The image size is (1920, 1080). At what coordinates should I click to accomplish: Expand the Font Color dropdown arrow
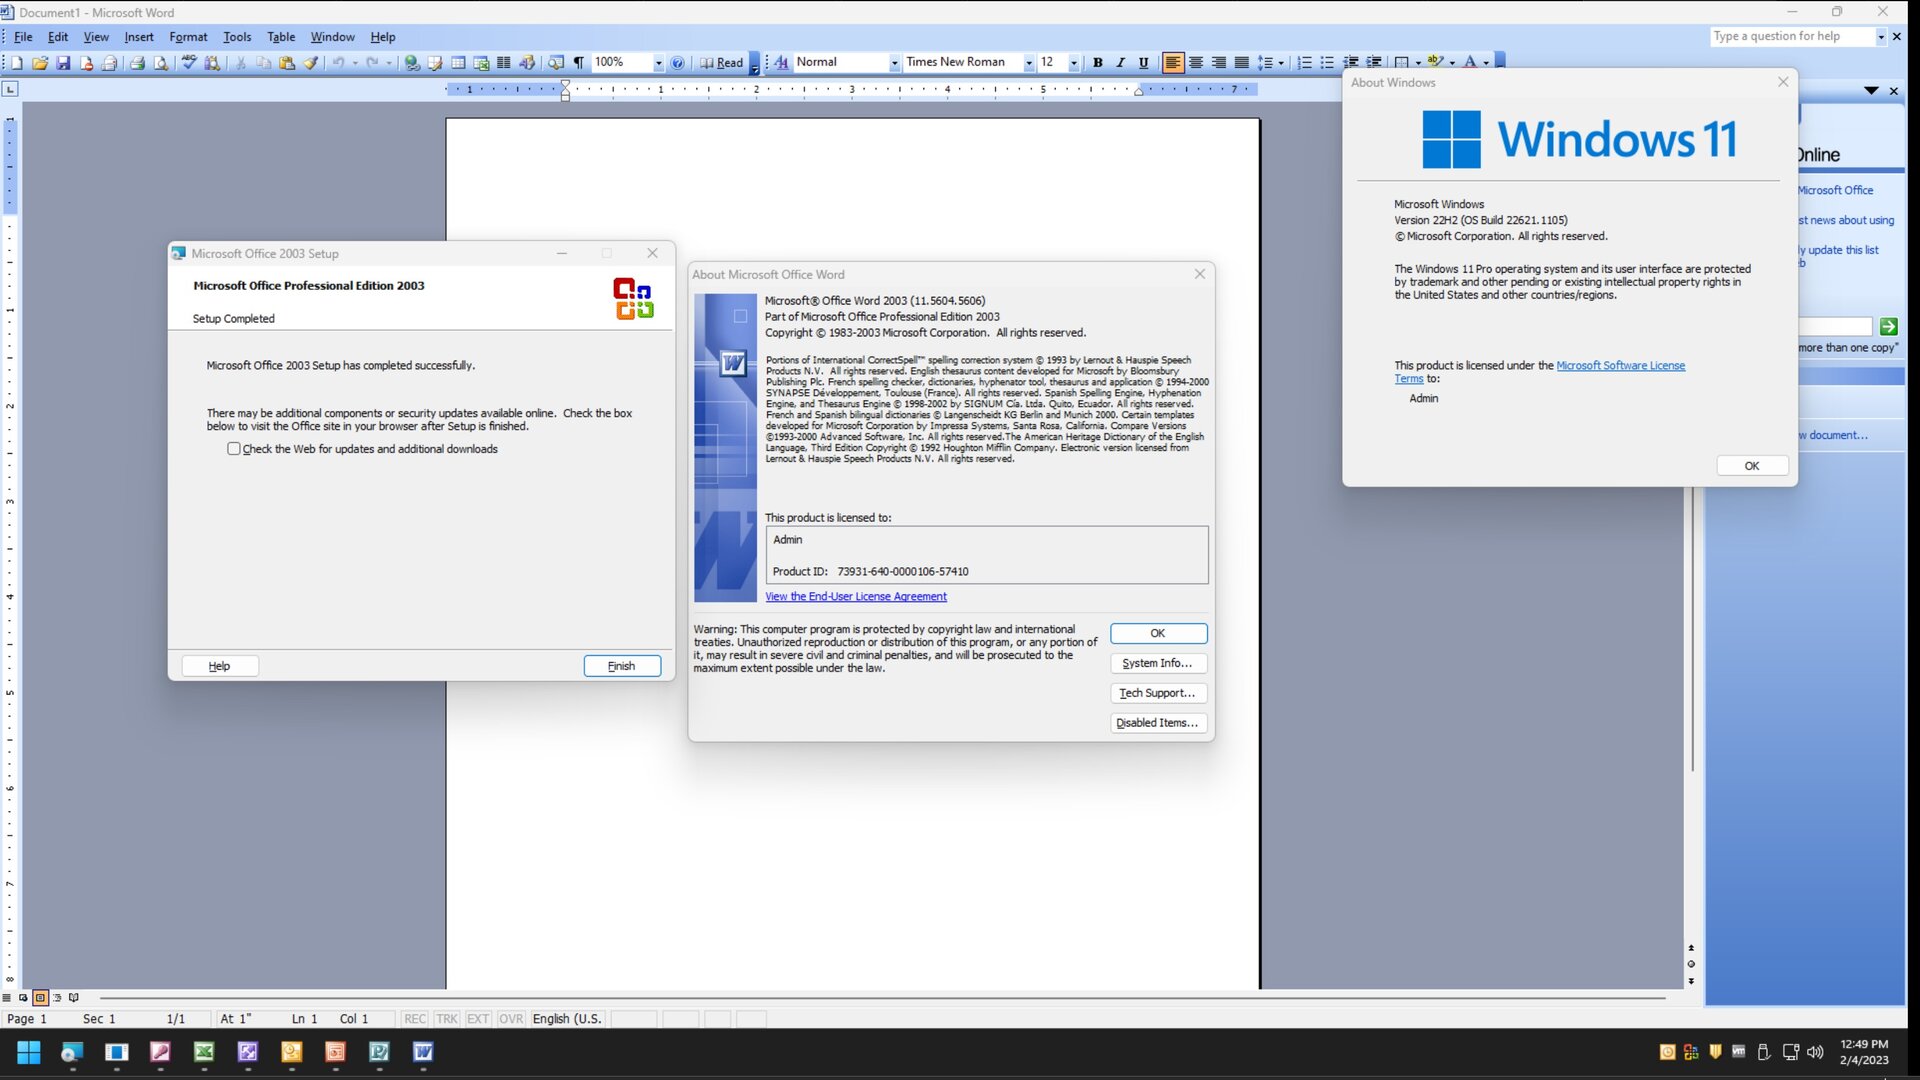click(1486, 63)
